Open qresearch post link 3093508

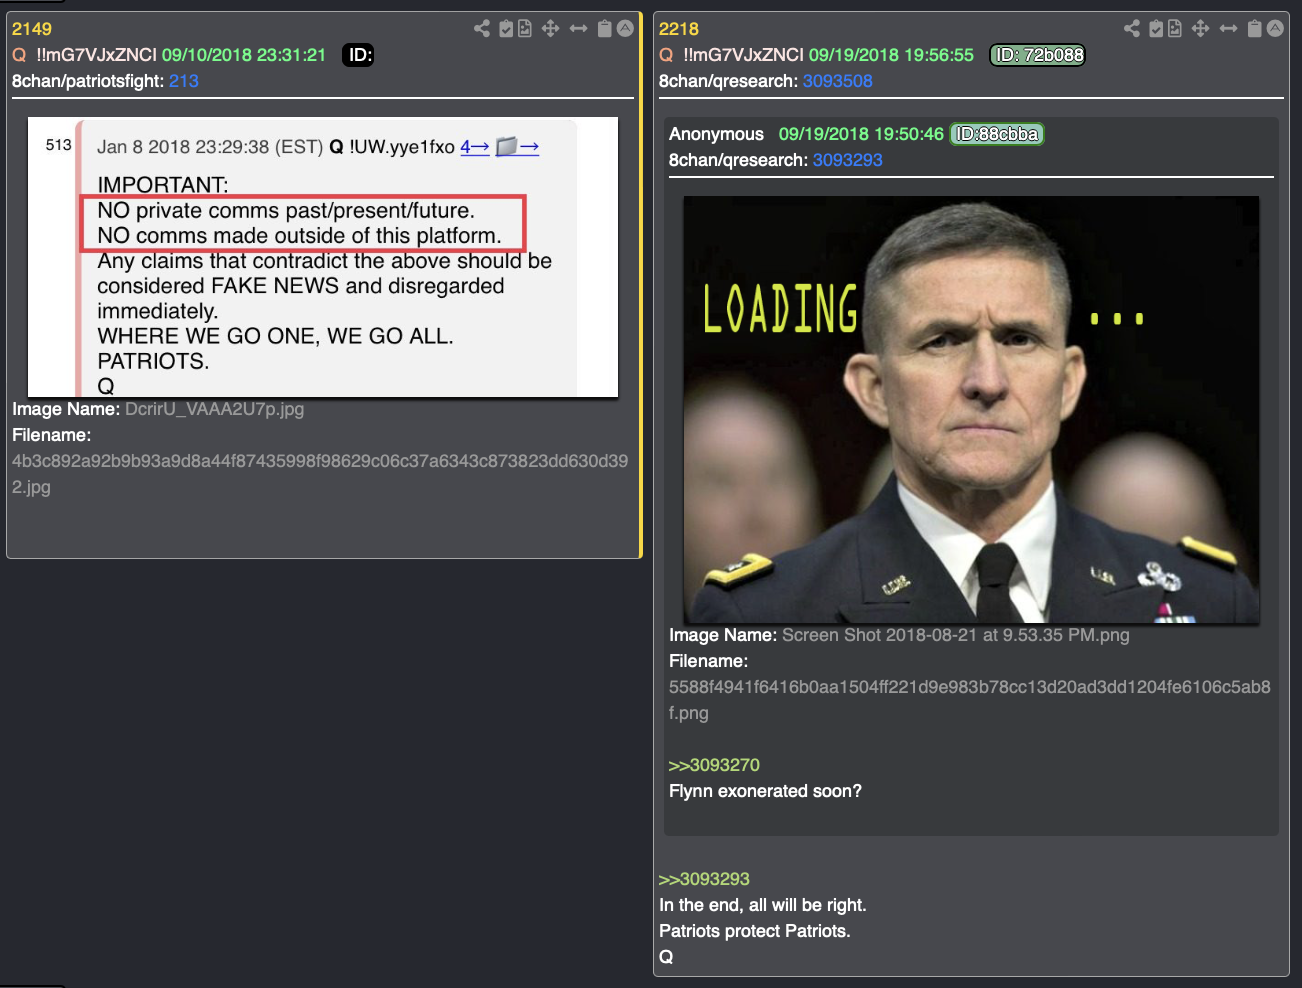[x=837, y=81]
